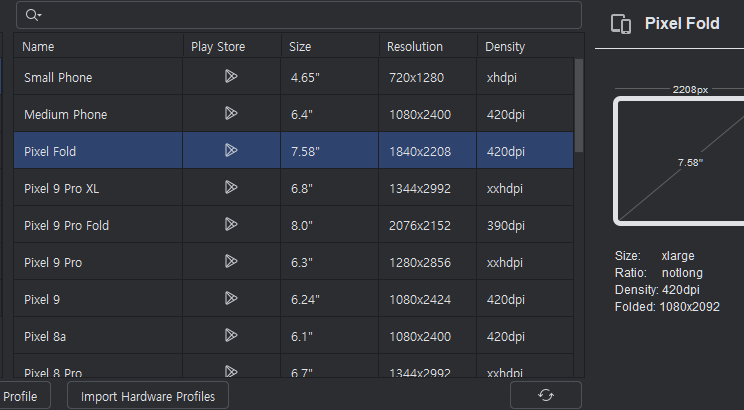The height and width of the screenshot is (410, 744).
Task: Click the 720x1280 resolution cell
Action: click(x=428, y=77)
